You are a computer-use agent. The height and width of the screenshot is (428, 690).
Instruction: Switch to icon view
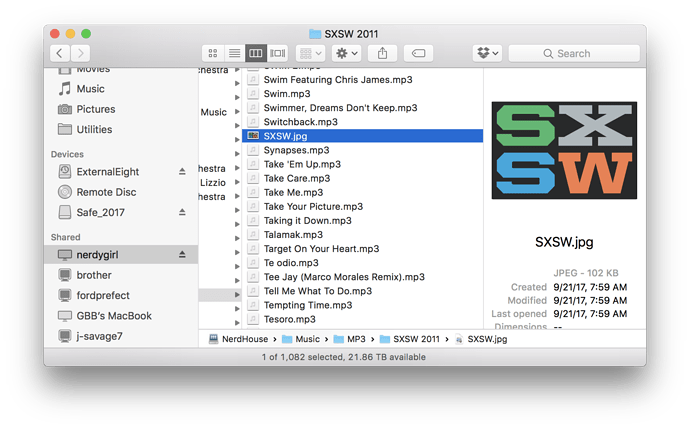tap(213, 53)
